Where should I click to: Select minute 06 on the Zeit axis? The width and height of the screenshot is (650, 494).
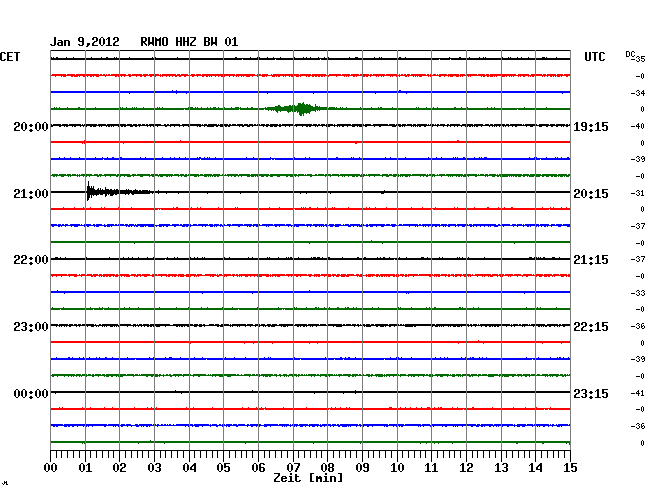[258, 468]
